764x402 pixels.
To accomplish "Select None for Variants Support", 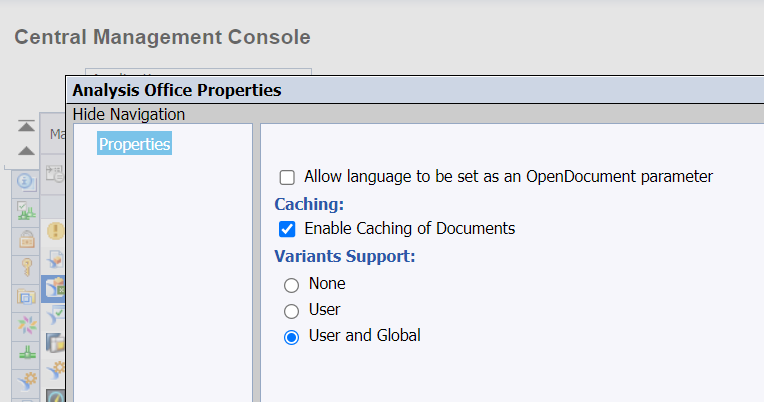I will [x=291, y=285].
